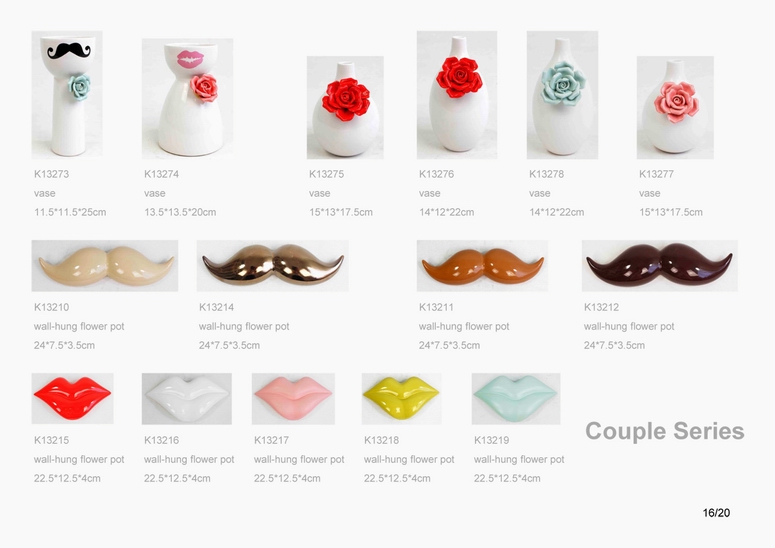The width and height of the screenshot is (775, 548).
Task: Click the 16/20 page number
Action: (716, 513)
